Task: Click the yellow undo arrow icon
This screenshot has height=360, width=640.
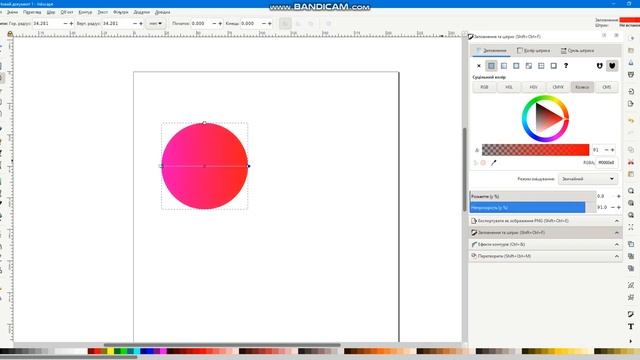Action: point(631,121)
